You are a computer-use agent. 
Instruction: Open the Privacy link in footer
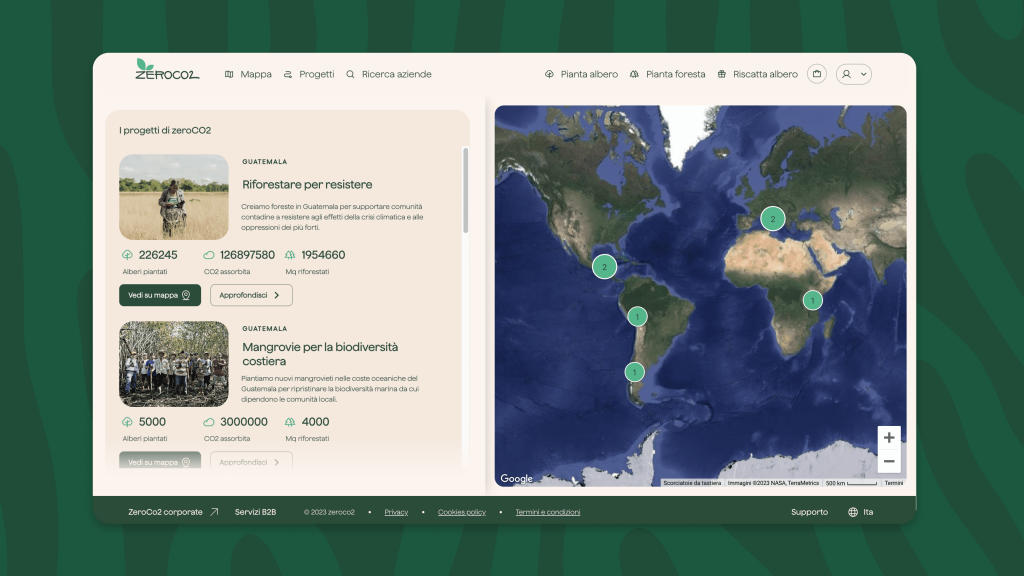pos(396,512)
